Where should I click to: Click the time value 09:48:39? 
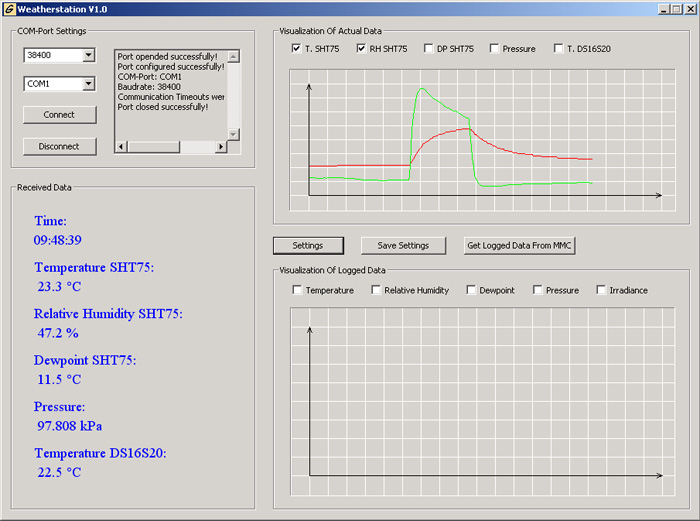point(58,240)
